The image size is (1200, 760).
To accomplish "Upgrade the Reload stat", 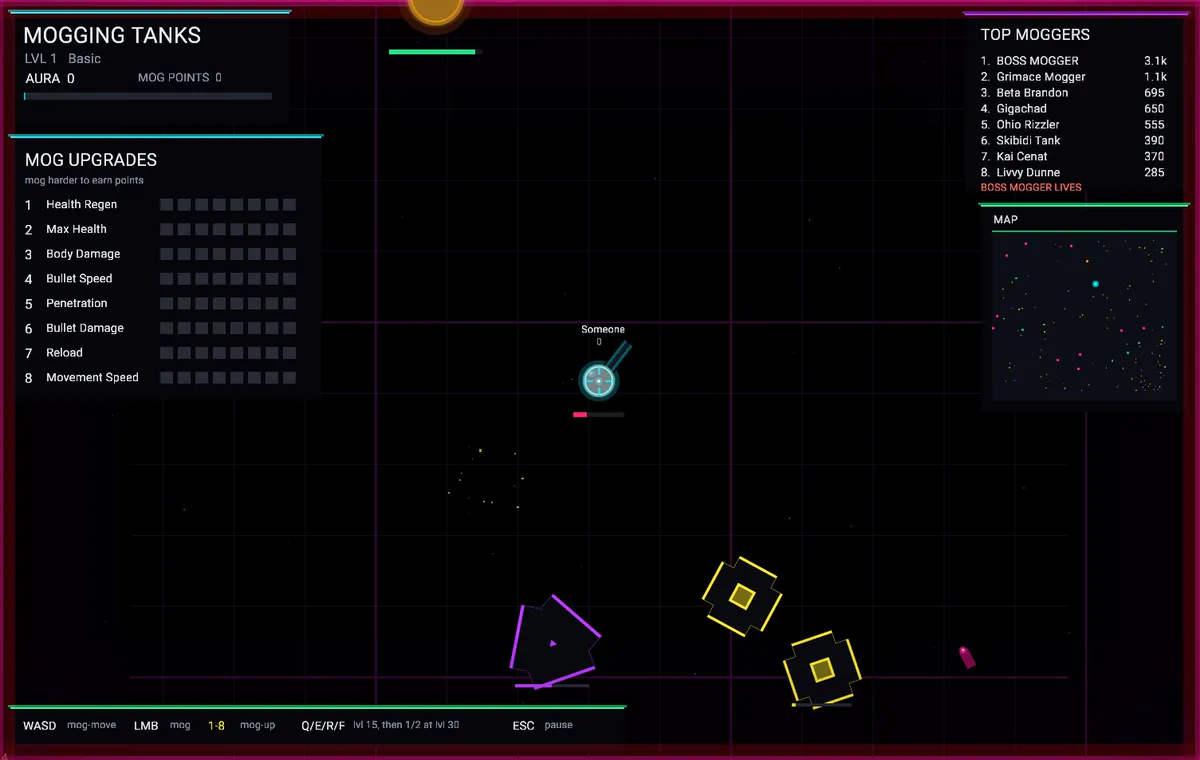I will (x=160, y=352).
